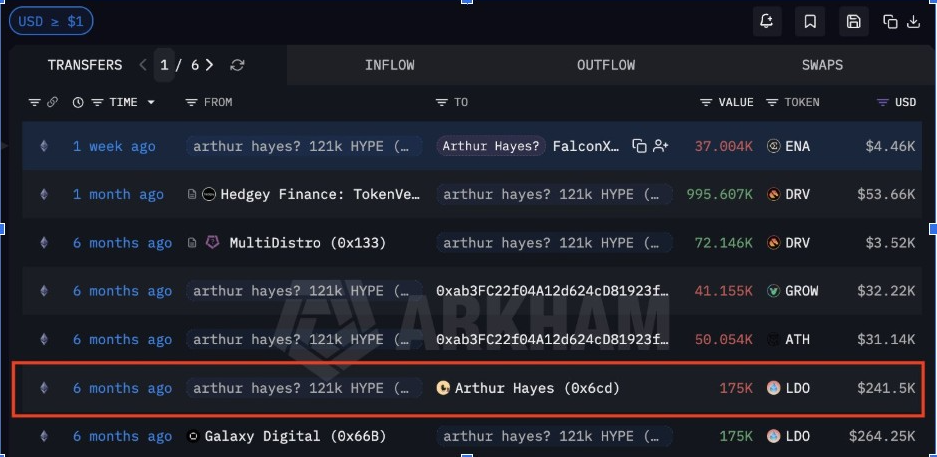Click Ethereum icon in GROW row
This screenshot has width=937, height=457.
tap(44, 291)
